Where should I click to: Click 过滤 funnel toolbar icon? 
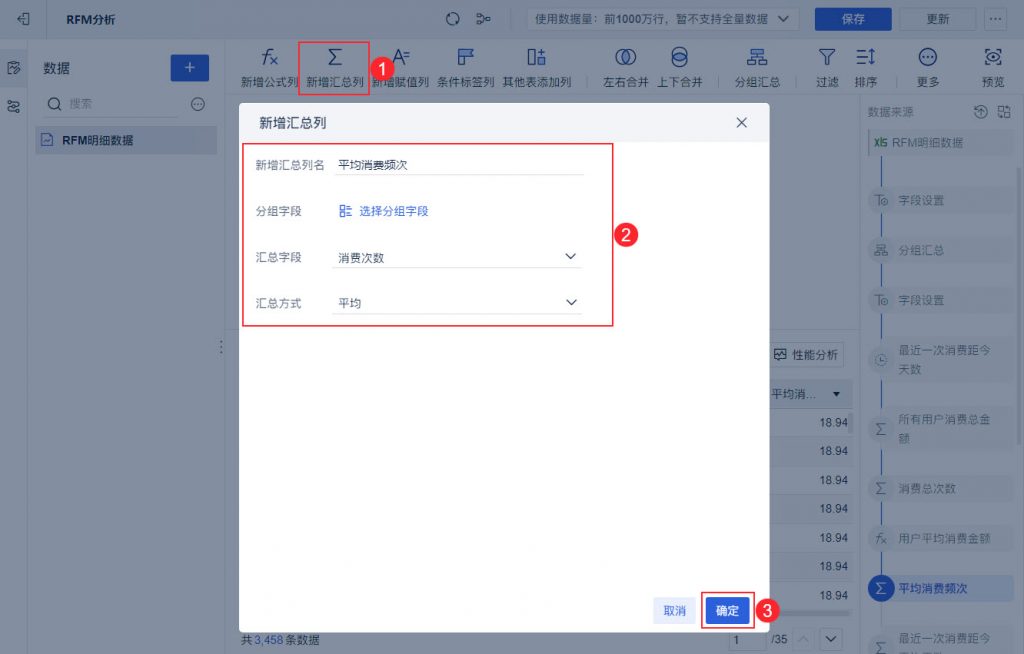(827, 68)
